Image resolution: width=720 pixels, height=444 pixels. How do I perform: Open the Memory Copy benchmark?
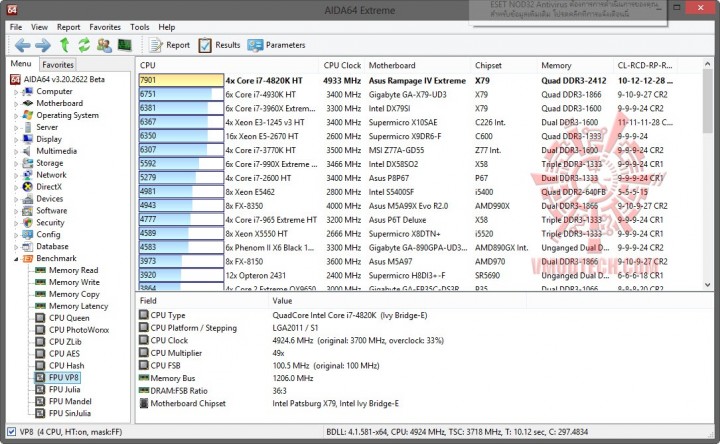[x=67, y=294]
